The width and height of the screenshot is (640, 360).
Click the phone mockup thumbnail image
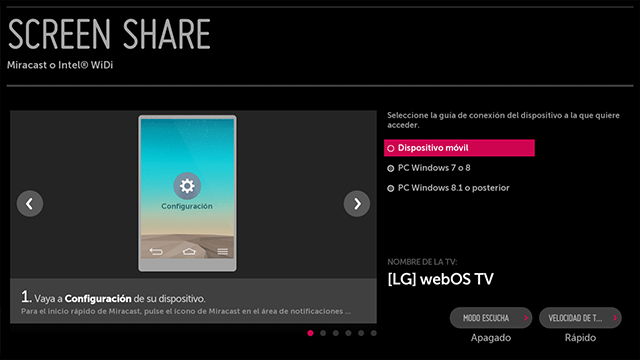[x=187, y=193]
